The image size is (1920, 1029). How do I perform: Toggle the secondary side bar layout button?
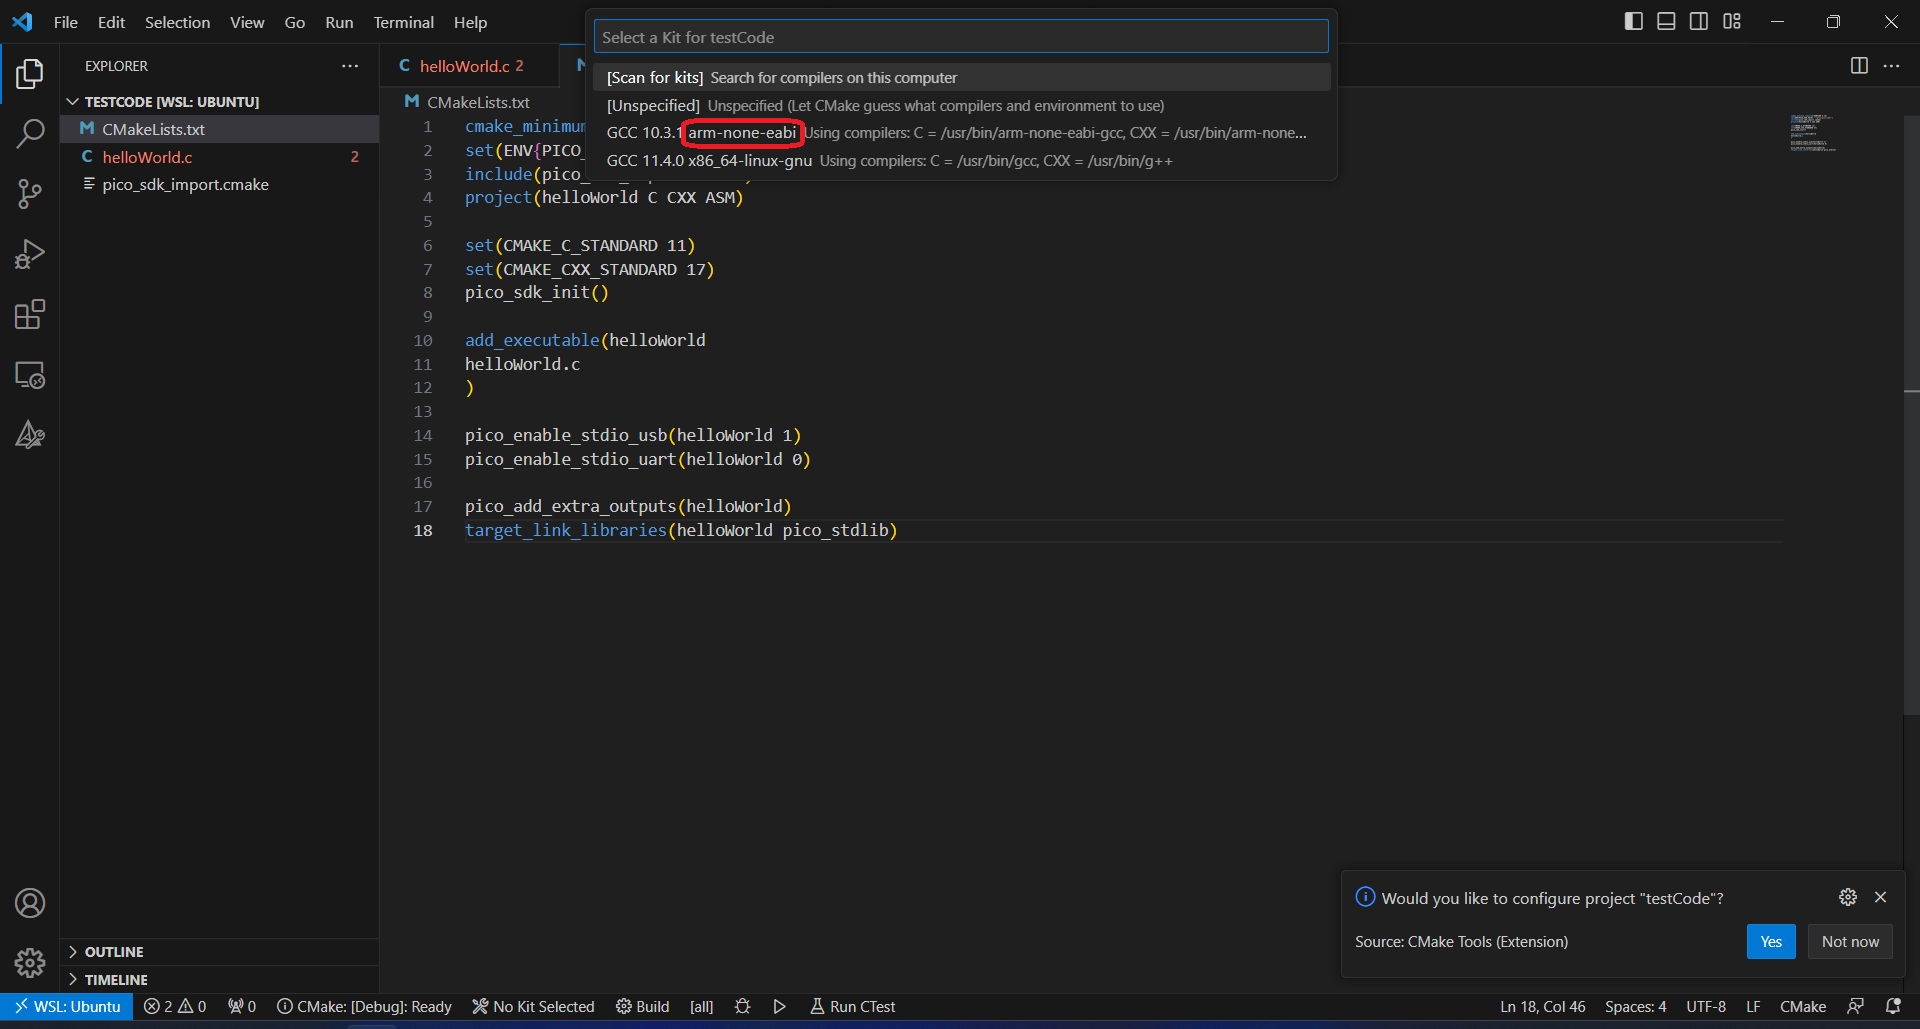click(x=1699, y=21)
